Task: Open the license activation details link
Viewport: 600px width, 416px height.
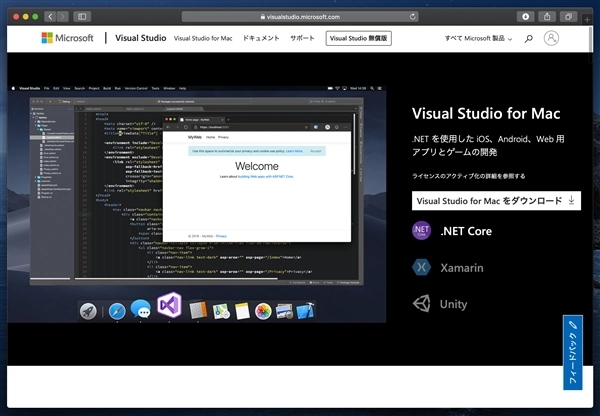Action: click(468, 176)
